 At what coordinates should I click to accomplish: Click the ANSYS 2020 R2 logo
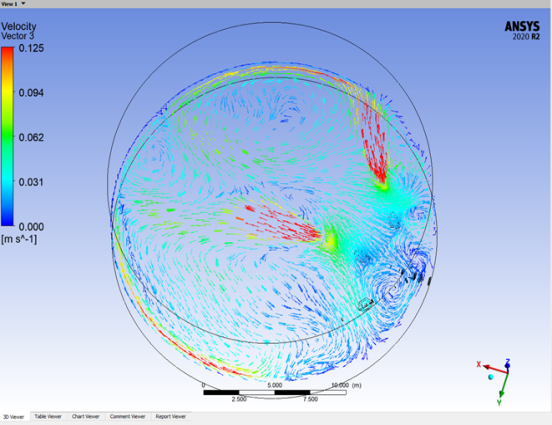pos(522,31)
